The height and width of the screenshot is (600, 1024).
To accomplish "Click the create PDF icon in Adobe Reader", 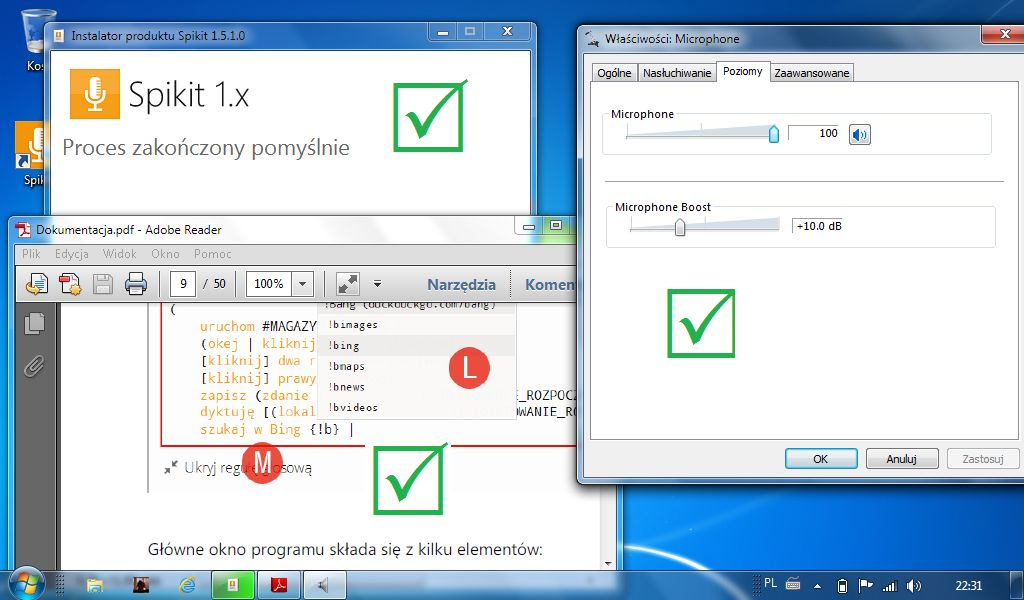I will pos(70,284).
